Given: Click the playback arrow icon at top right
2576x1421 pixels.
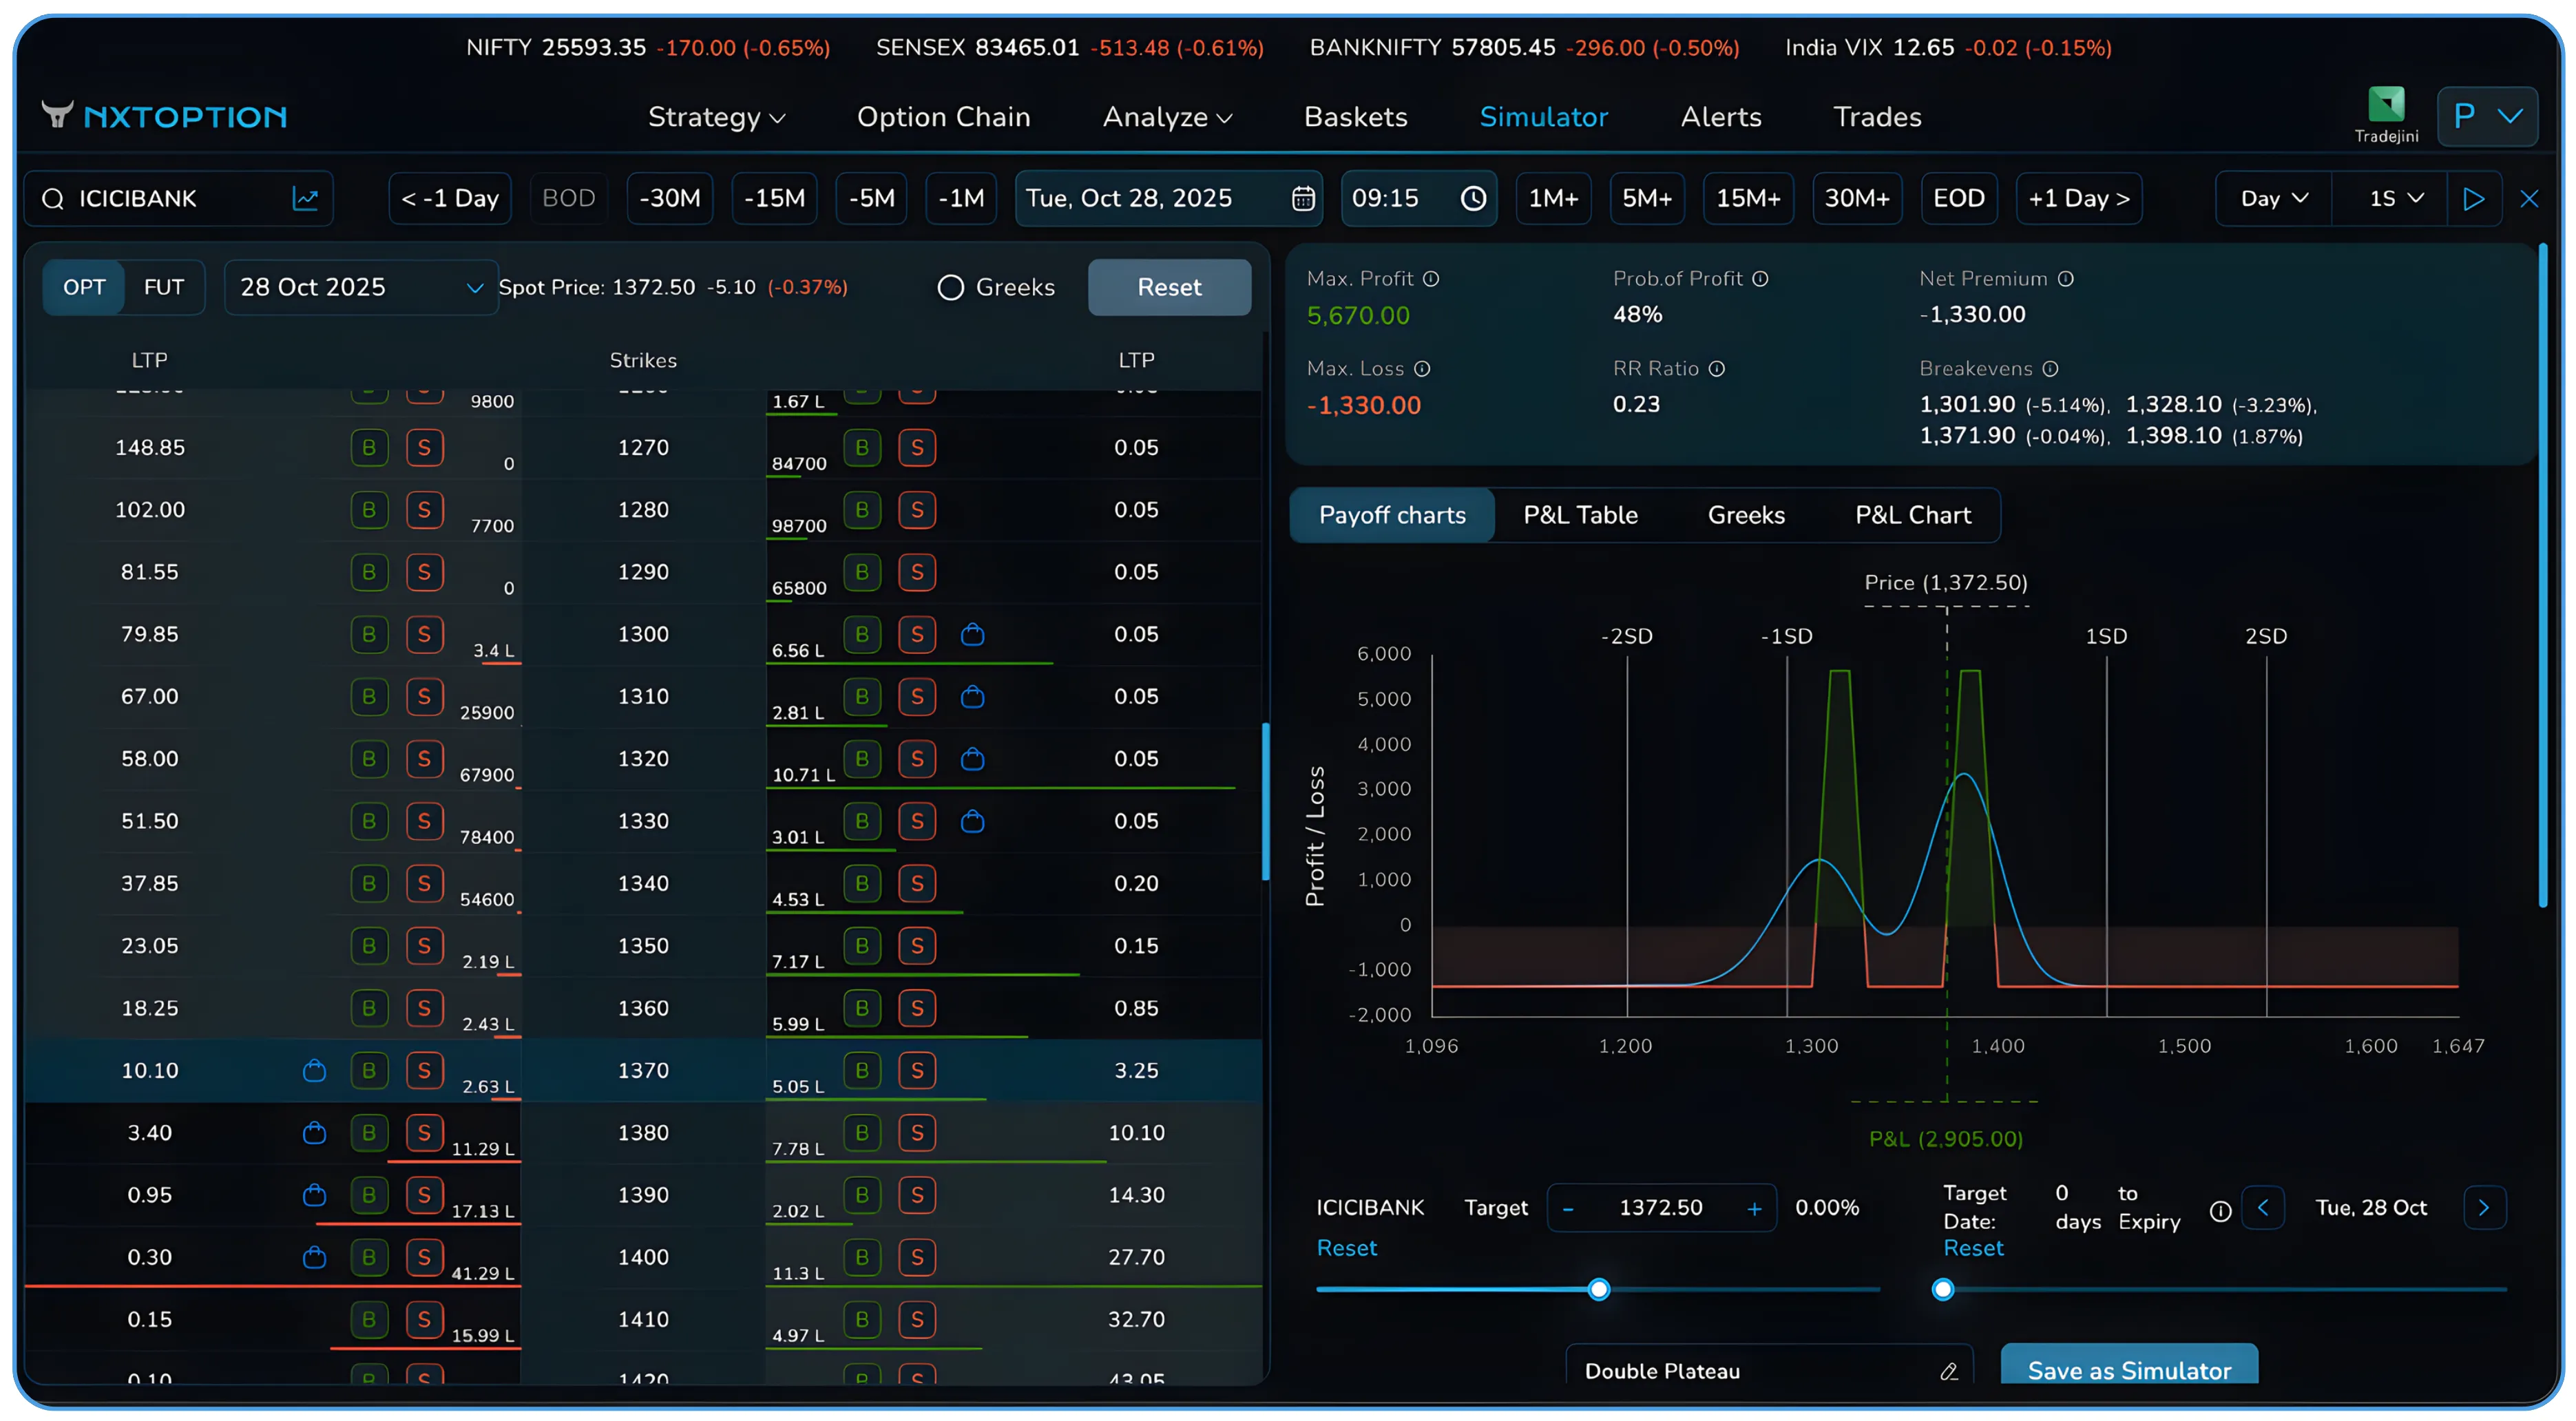Looking at the screenshot, I should pos(2475,198).
